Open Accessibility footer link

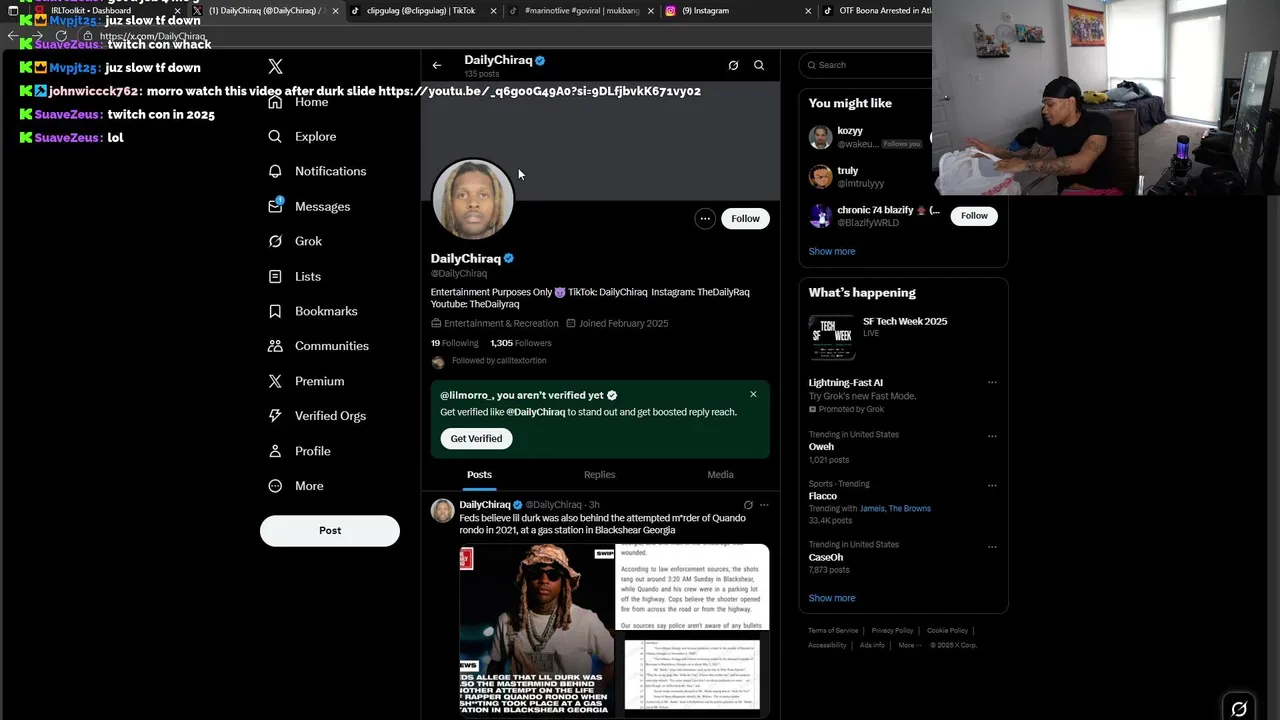click(x=827, y=645)
